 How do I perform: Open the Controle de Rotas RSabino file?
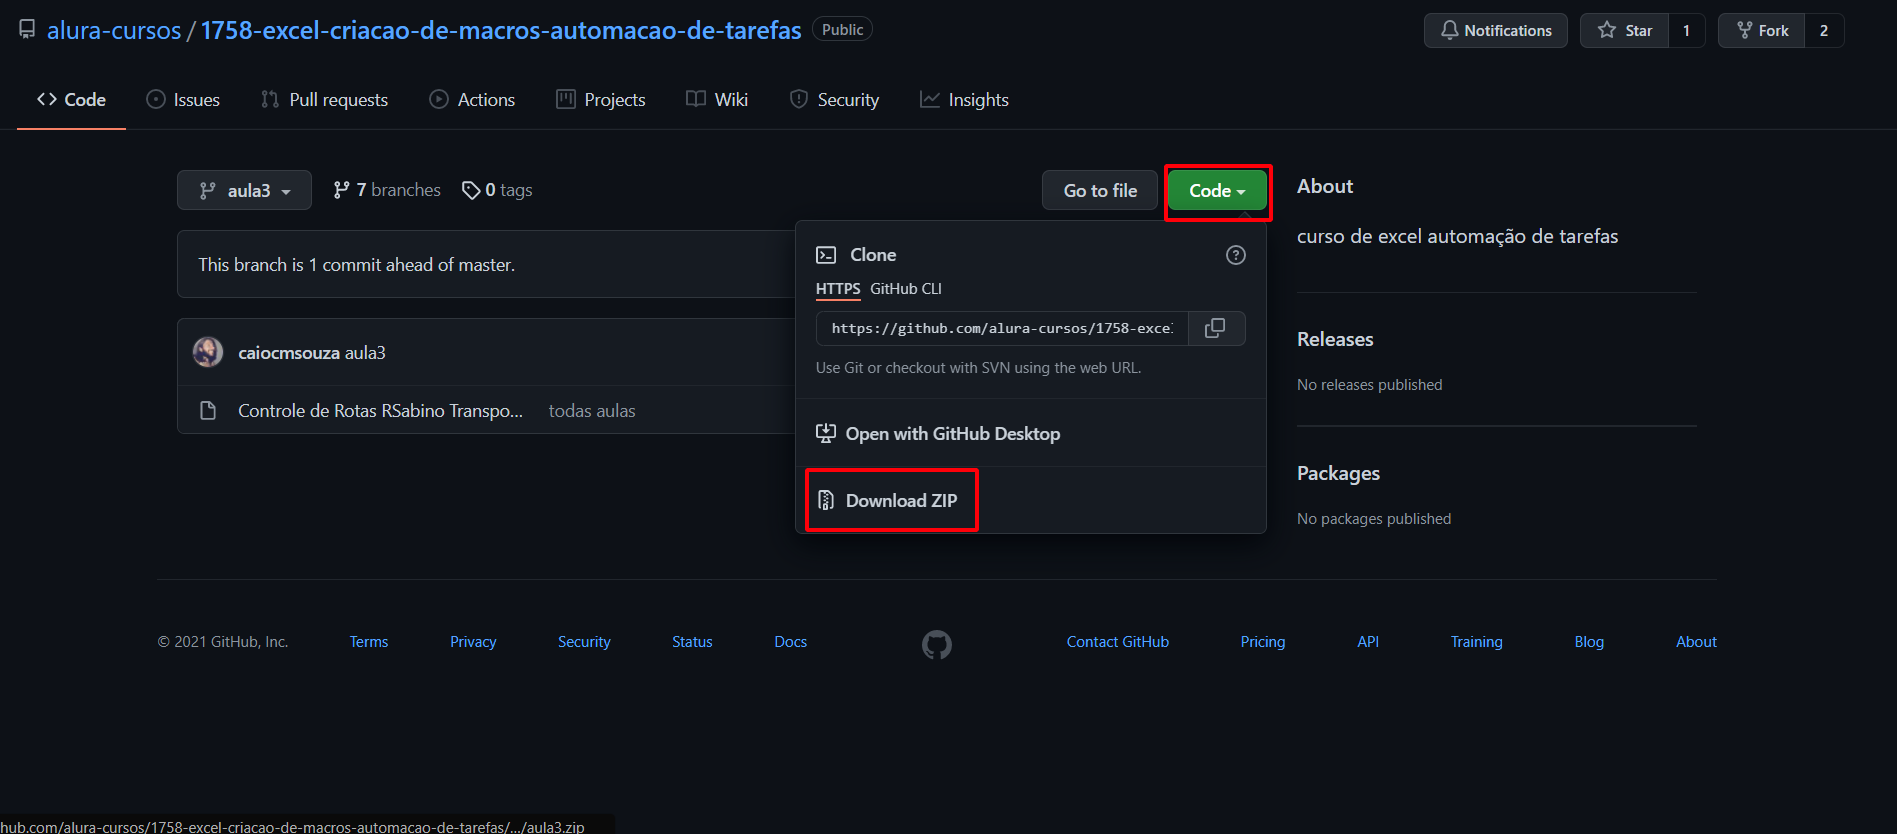point(380,411)
